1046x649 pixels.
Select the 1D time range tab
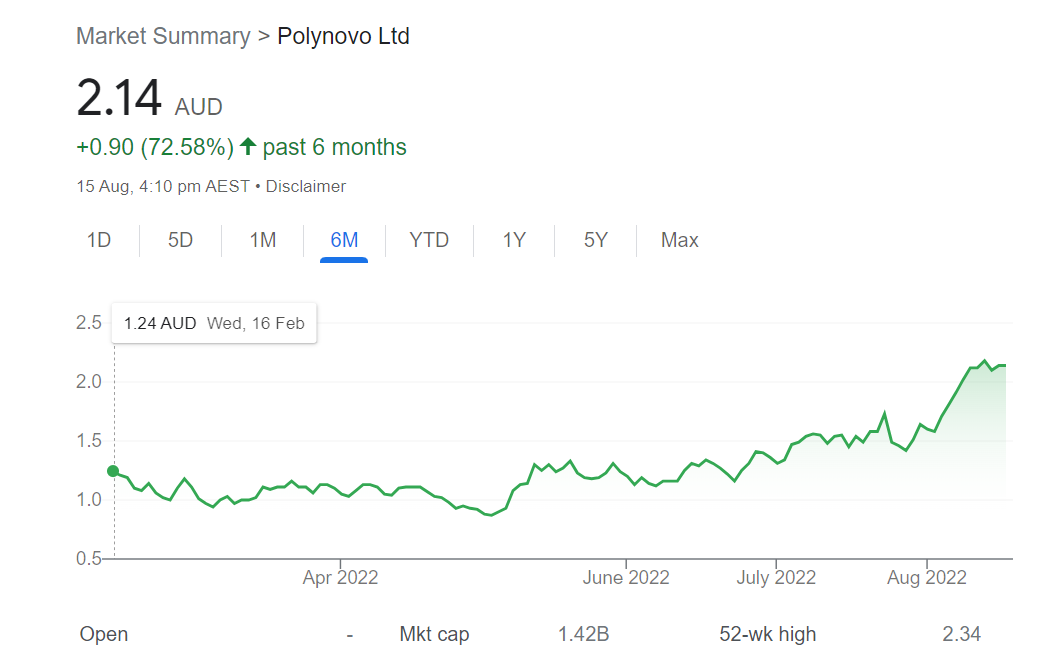tap(99, 240)
